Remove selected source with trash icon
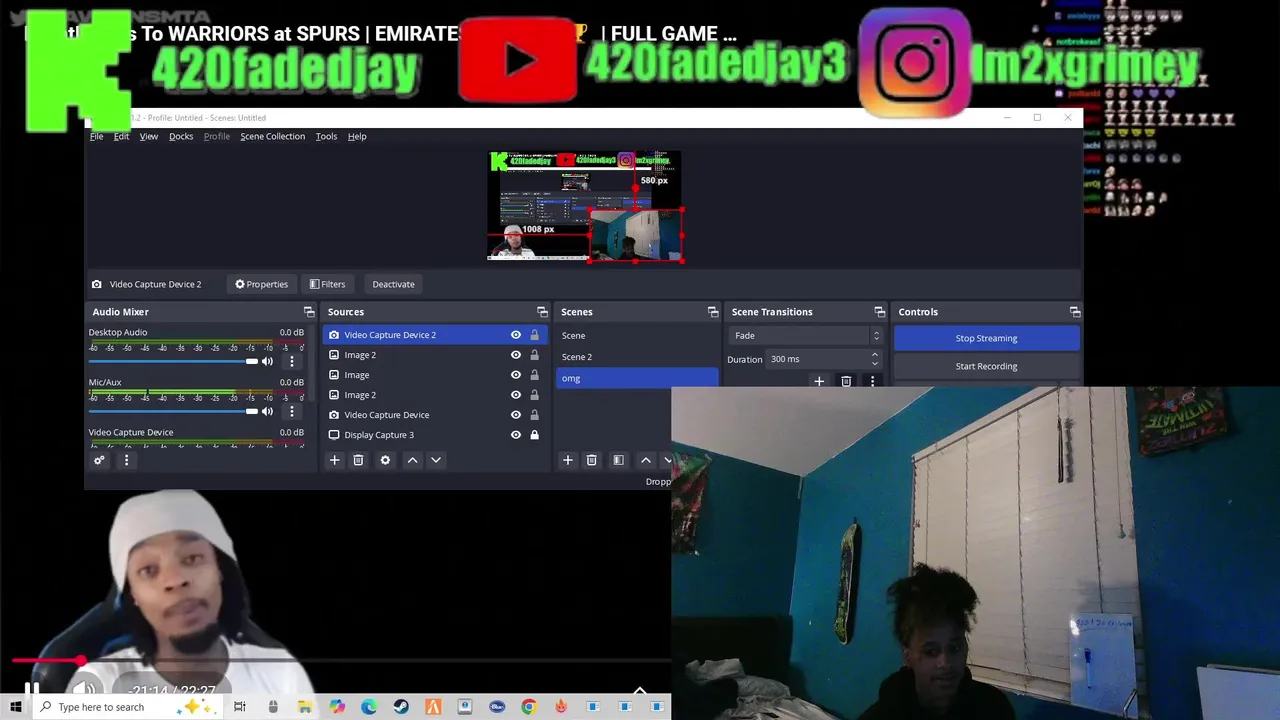This screenshot has width=1280, height=720. [358, 460]
